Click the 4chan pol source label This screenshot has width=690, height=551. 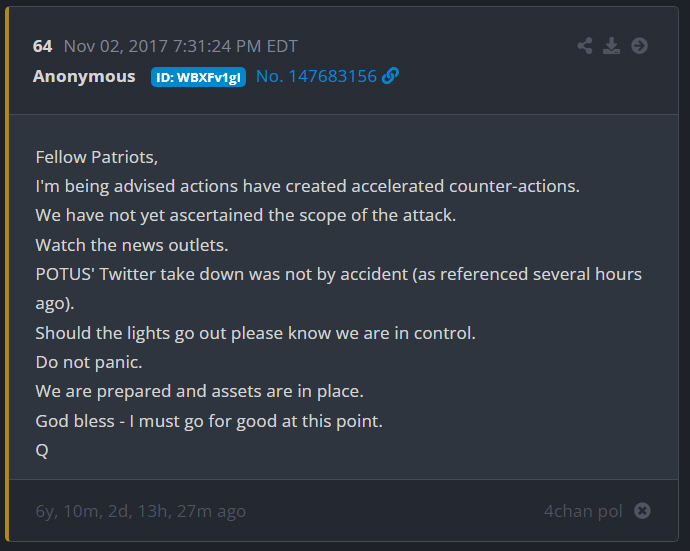[583, 511]
